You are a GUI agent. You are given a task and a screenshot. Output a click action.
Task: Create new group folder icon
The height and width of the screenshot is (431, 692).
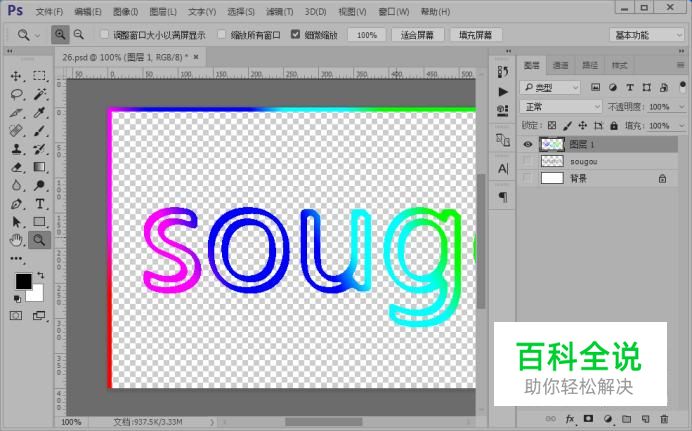pos(626,419)
